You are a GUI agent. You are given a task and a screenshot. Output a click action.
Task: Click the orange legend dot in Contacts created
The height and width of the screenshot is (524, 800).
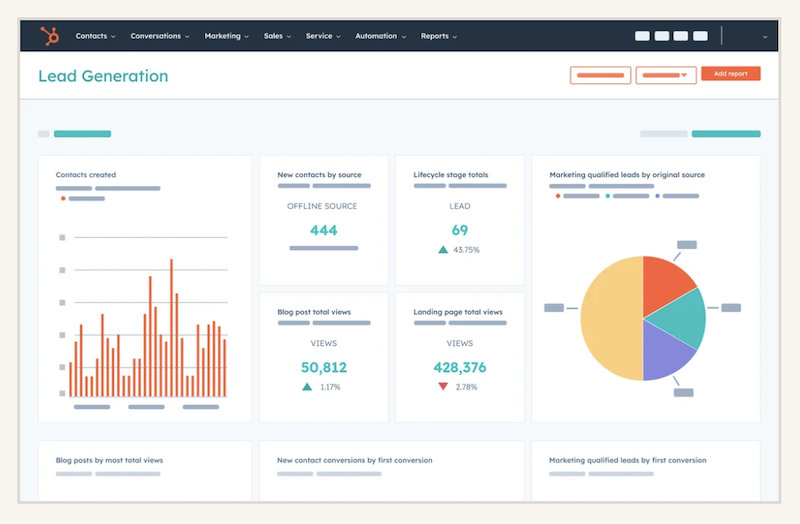coord(63,199)
